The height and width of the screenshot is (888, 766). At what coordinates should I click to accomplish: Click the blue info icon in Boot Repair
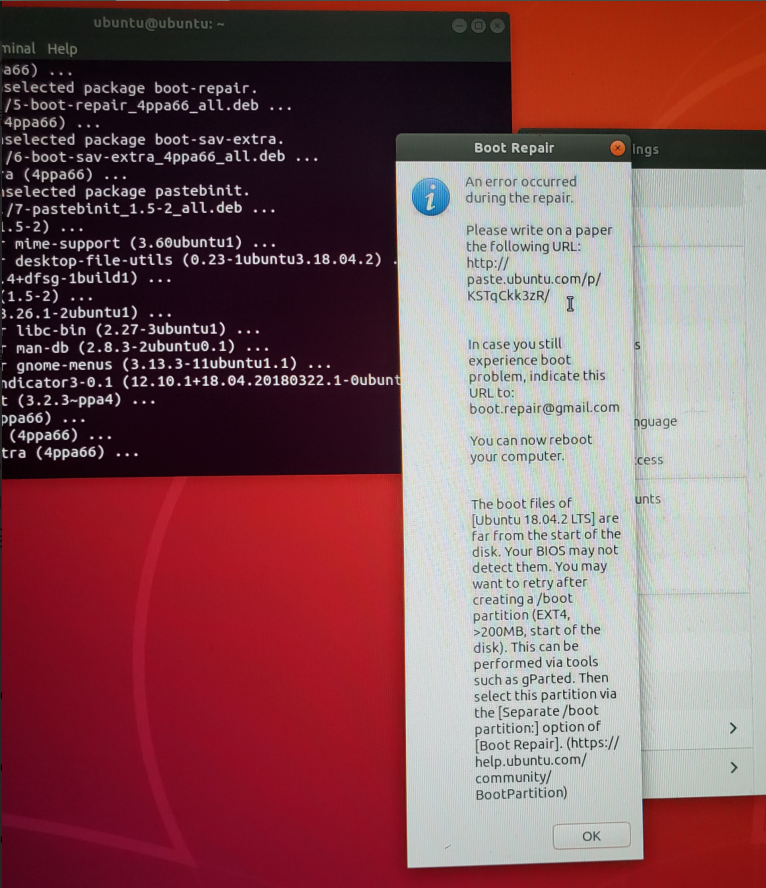pos(430,197)
